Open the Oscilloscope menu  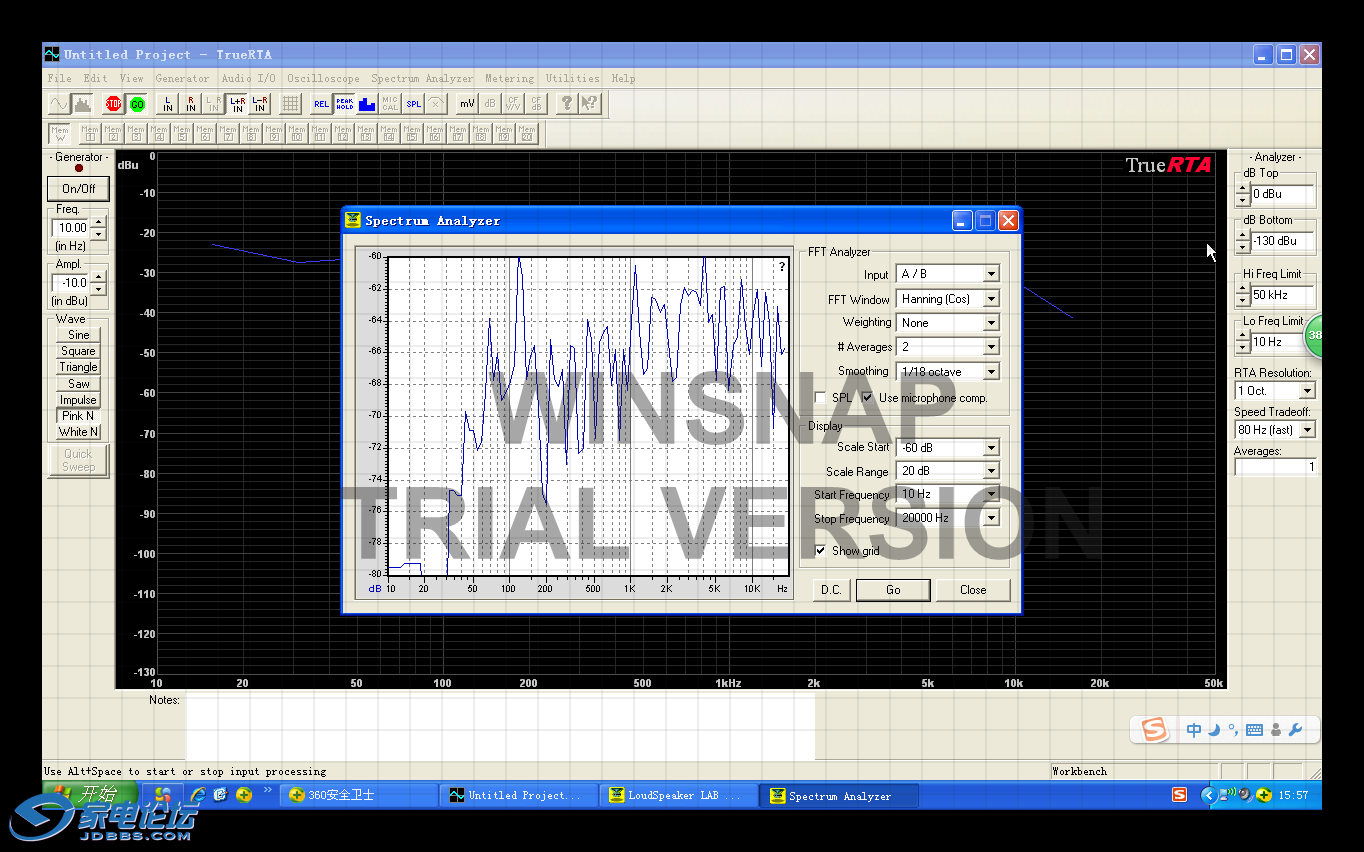tap(323, 78)
